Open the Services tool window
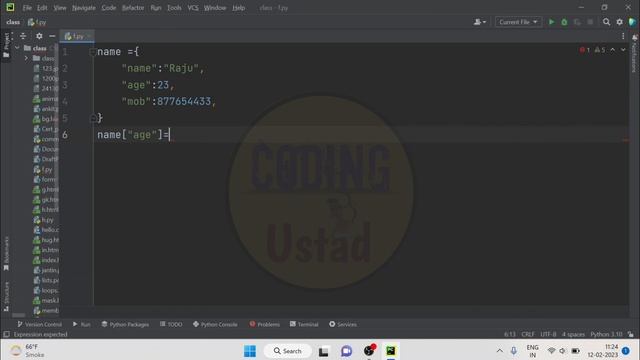Viewport: 640px width, 360px height. pyautogui.click(x=343, y=324)
